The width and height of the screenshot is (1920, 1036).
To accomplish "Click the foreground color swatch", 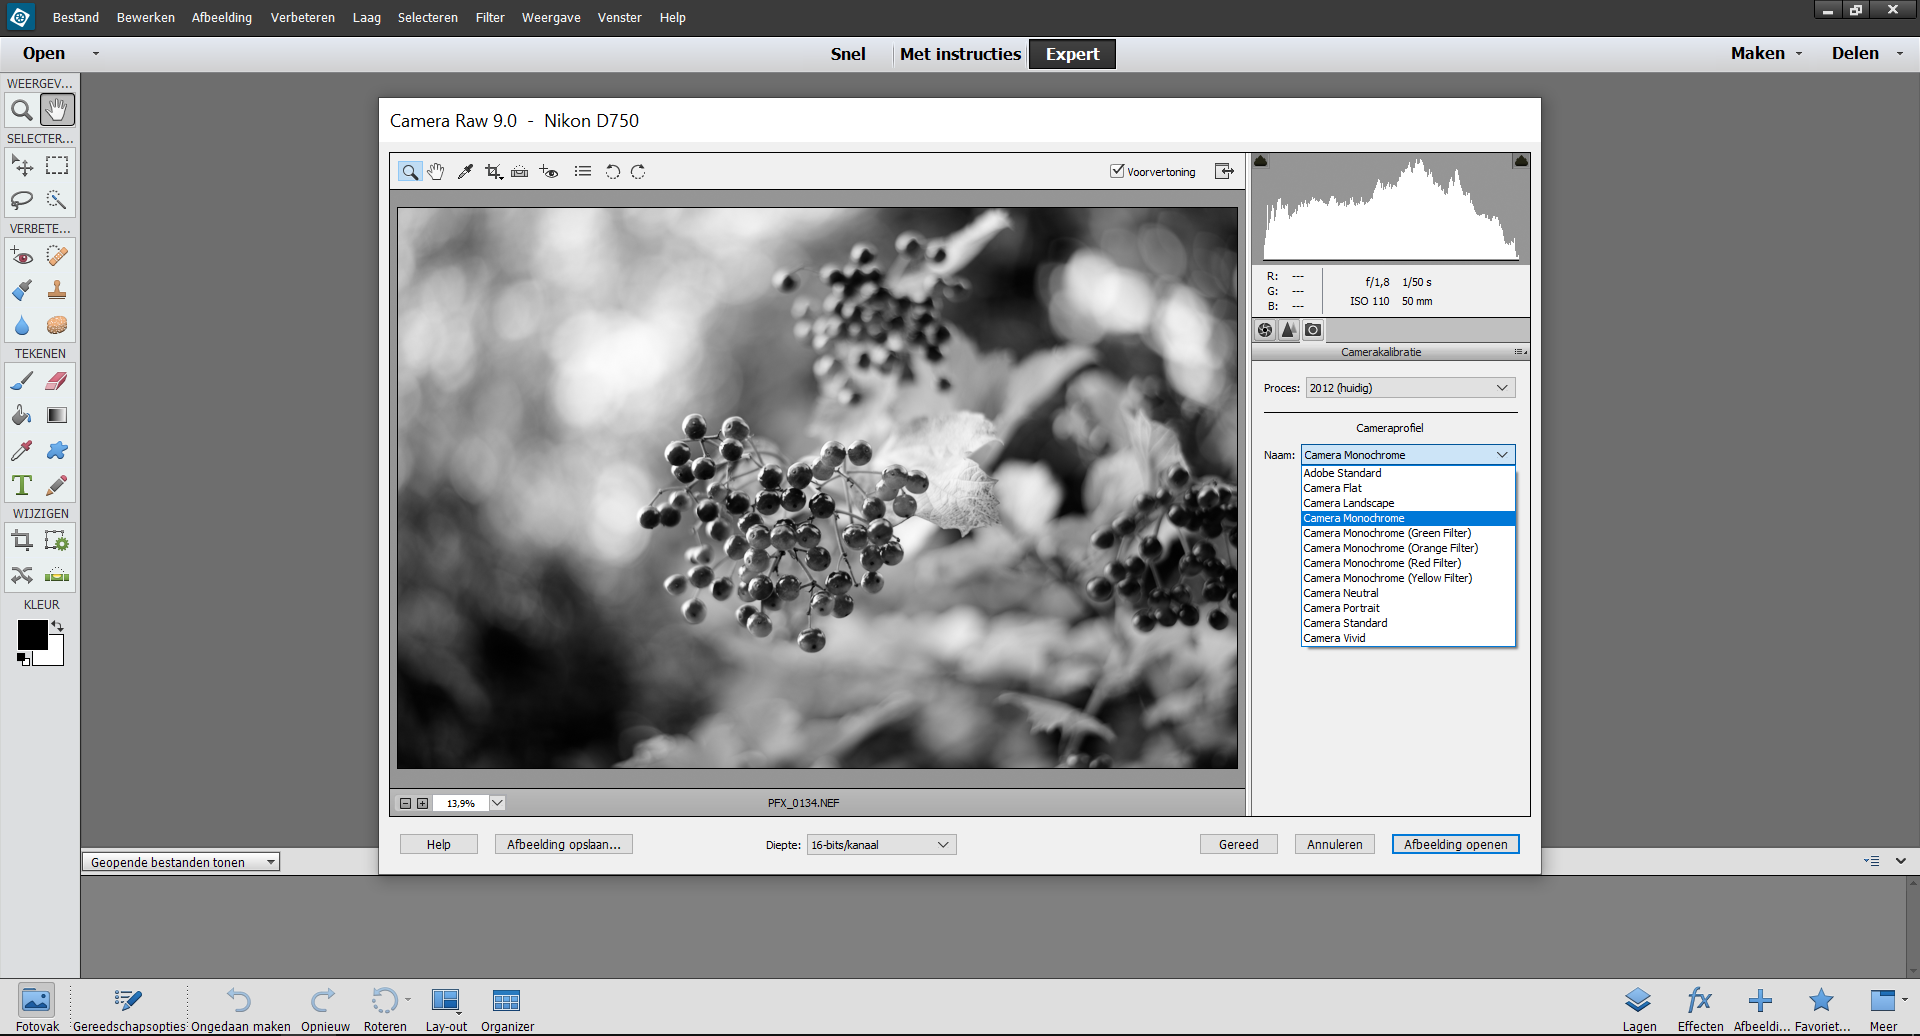I will [31, 633].
